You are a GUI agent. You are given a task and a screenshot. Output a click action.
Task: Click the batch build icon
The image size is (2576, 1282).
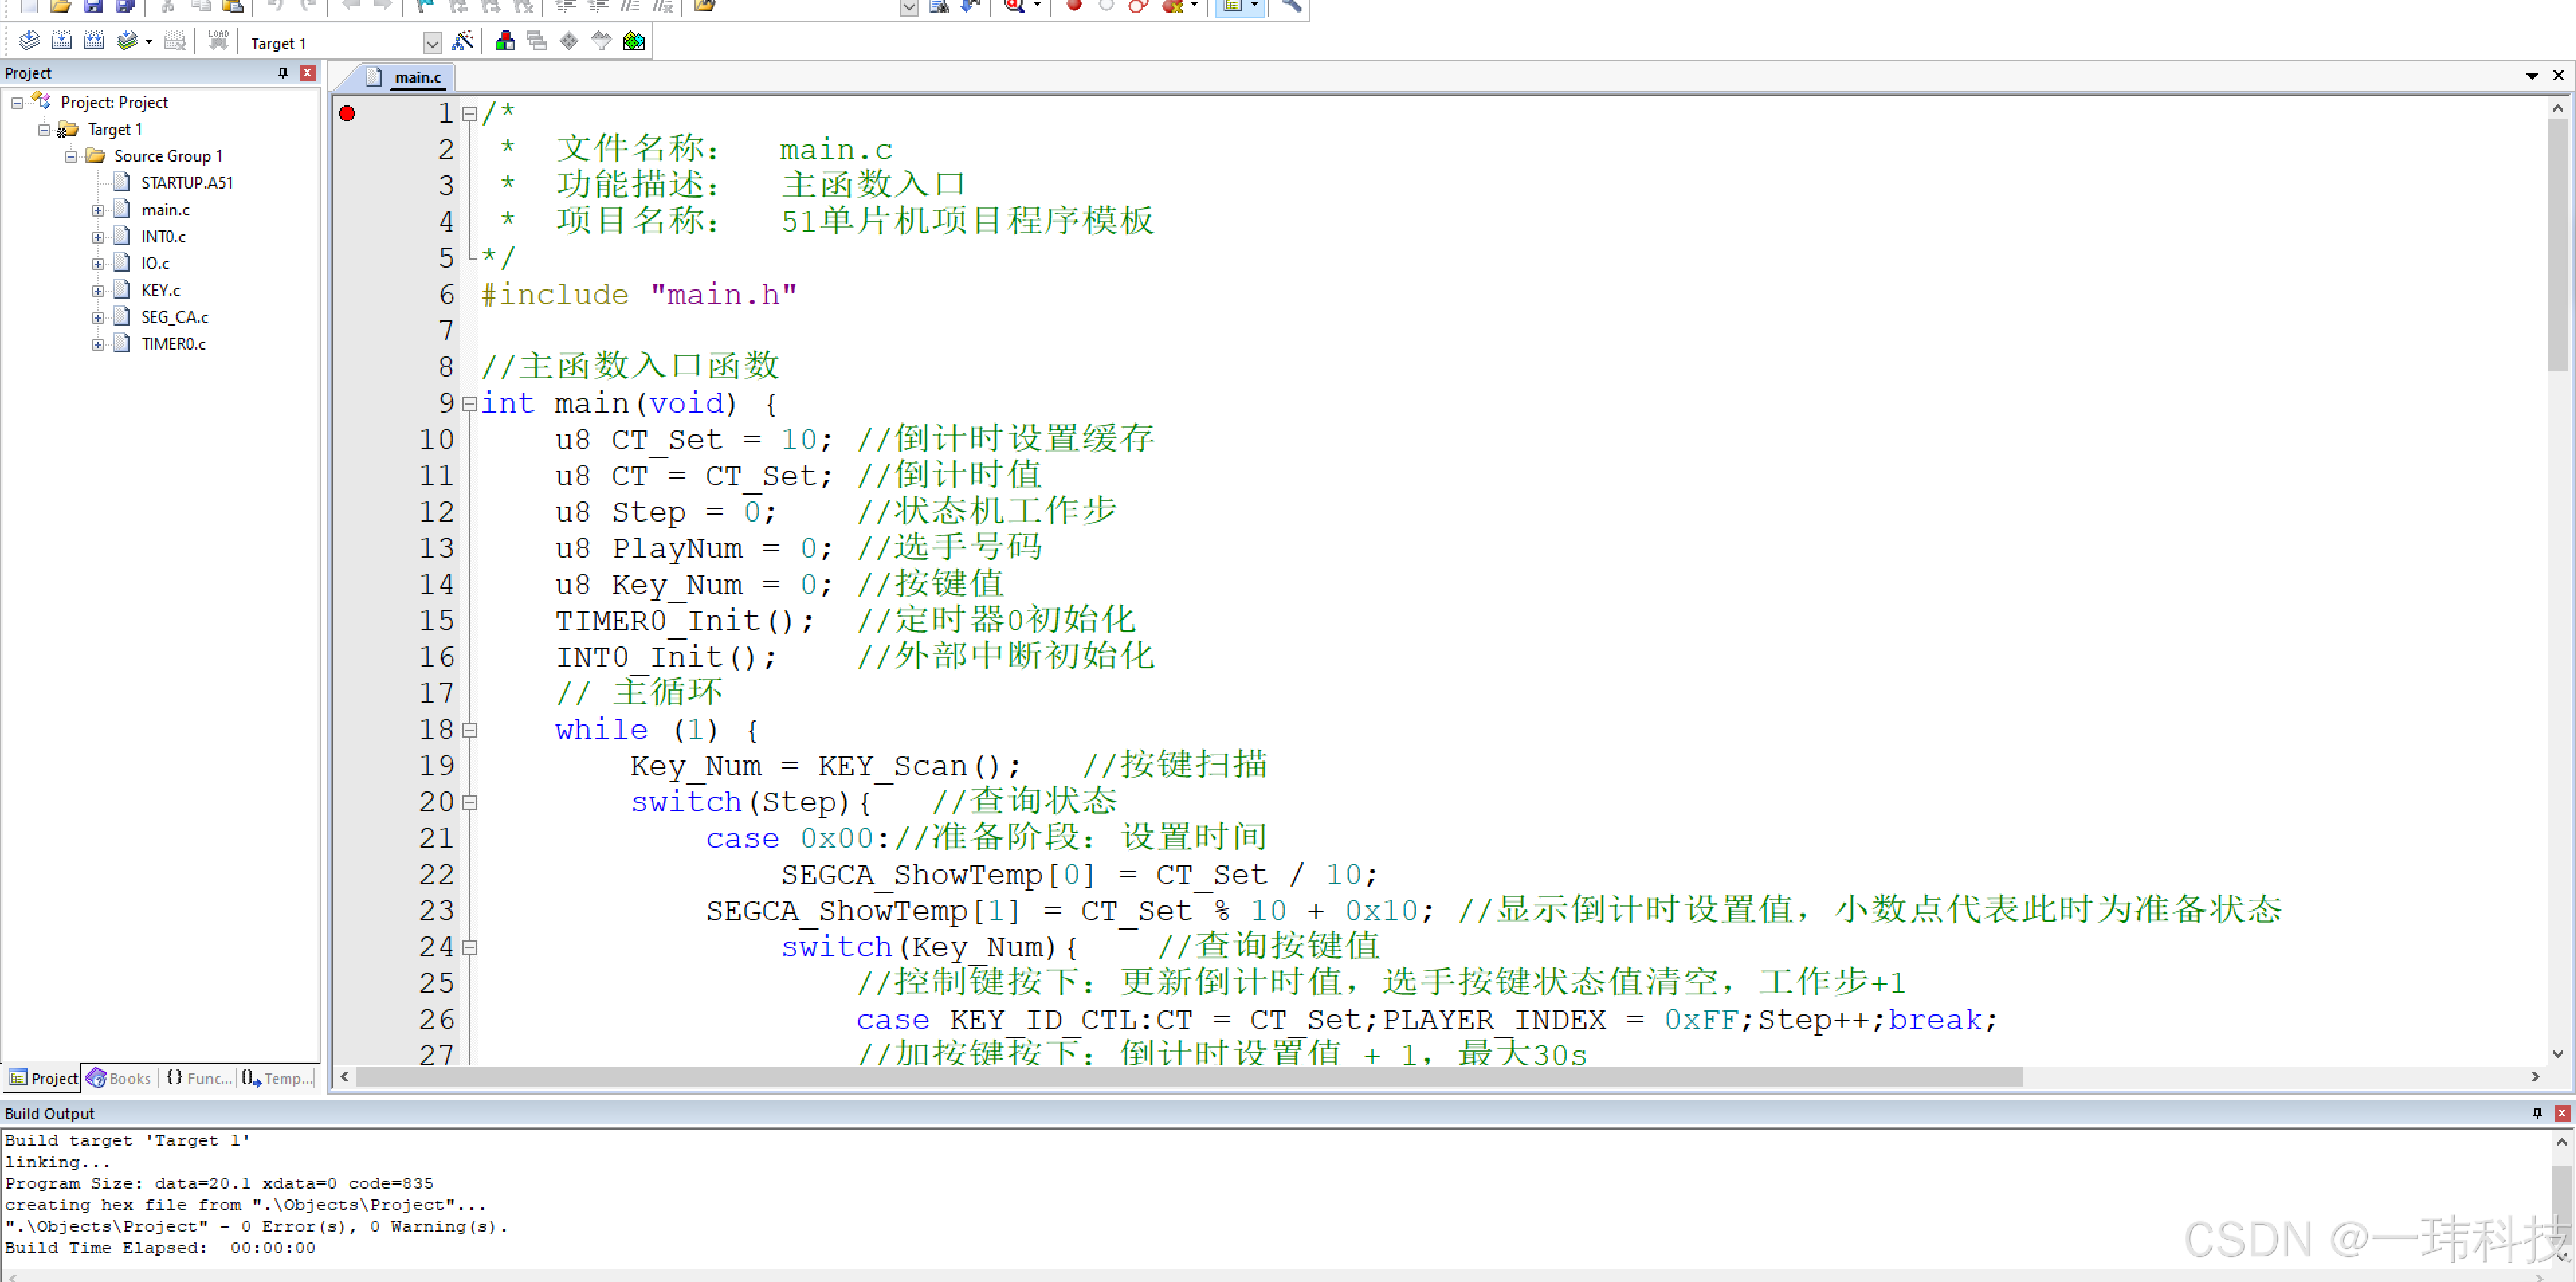127,41
